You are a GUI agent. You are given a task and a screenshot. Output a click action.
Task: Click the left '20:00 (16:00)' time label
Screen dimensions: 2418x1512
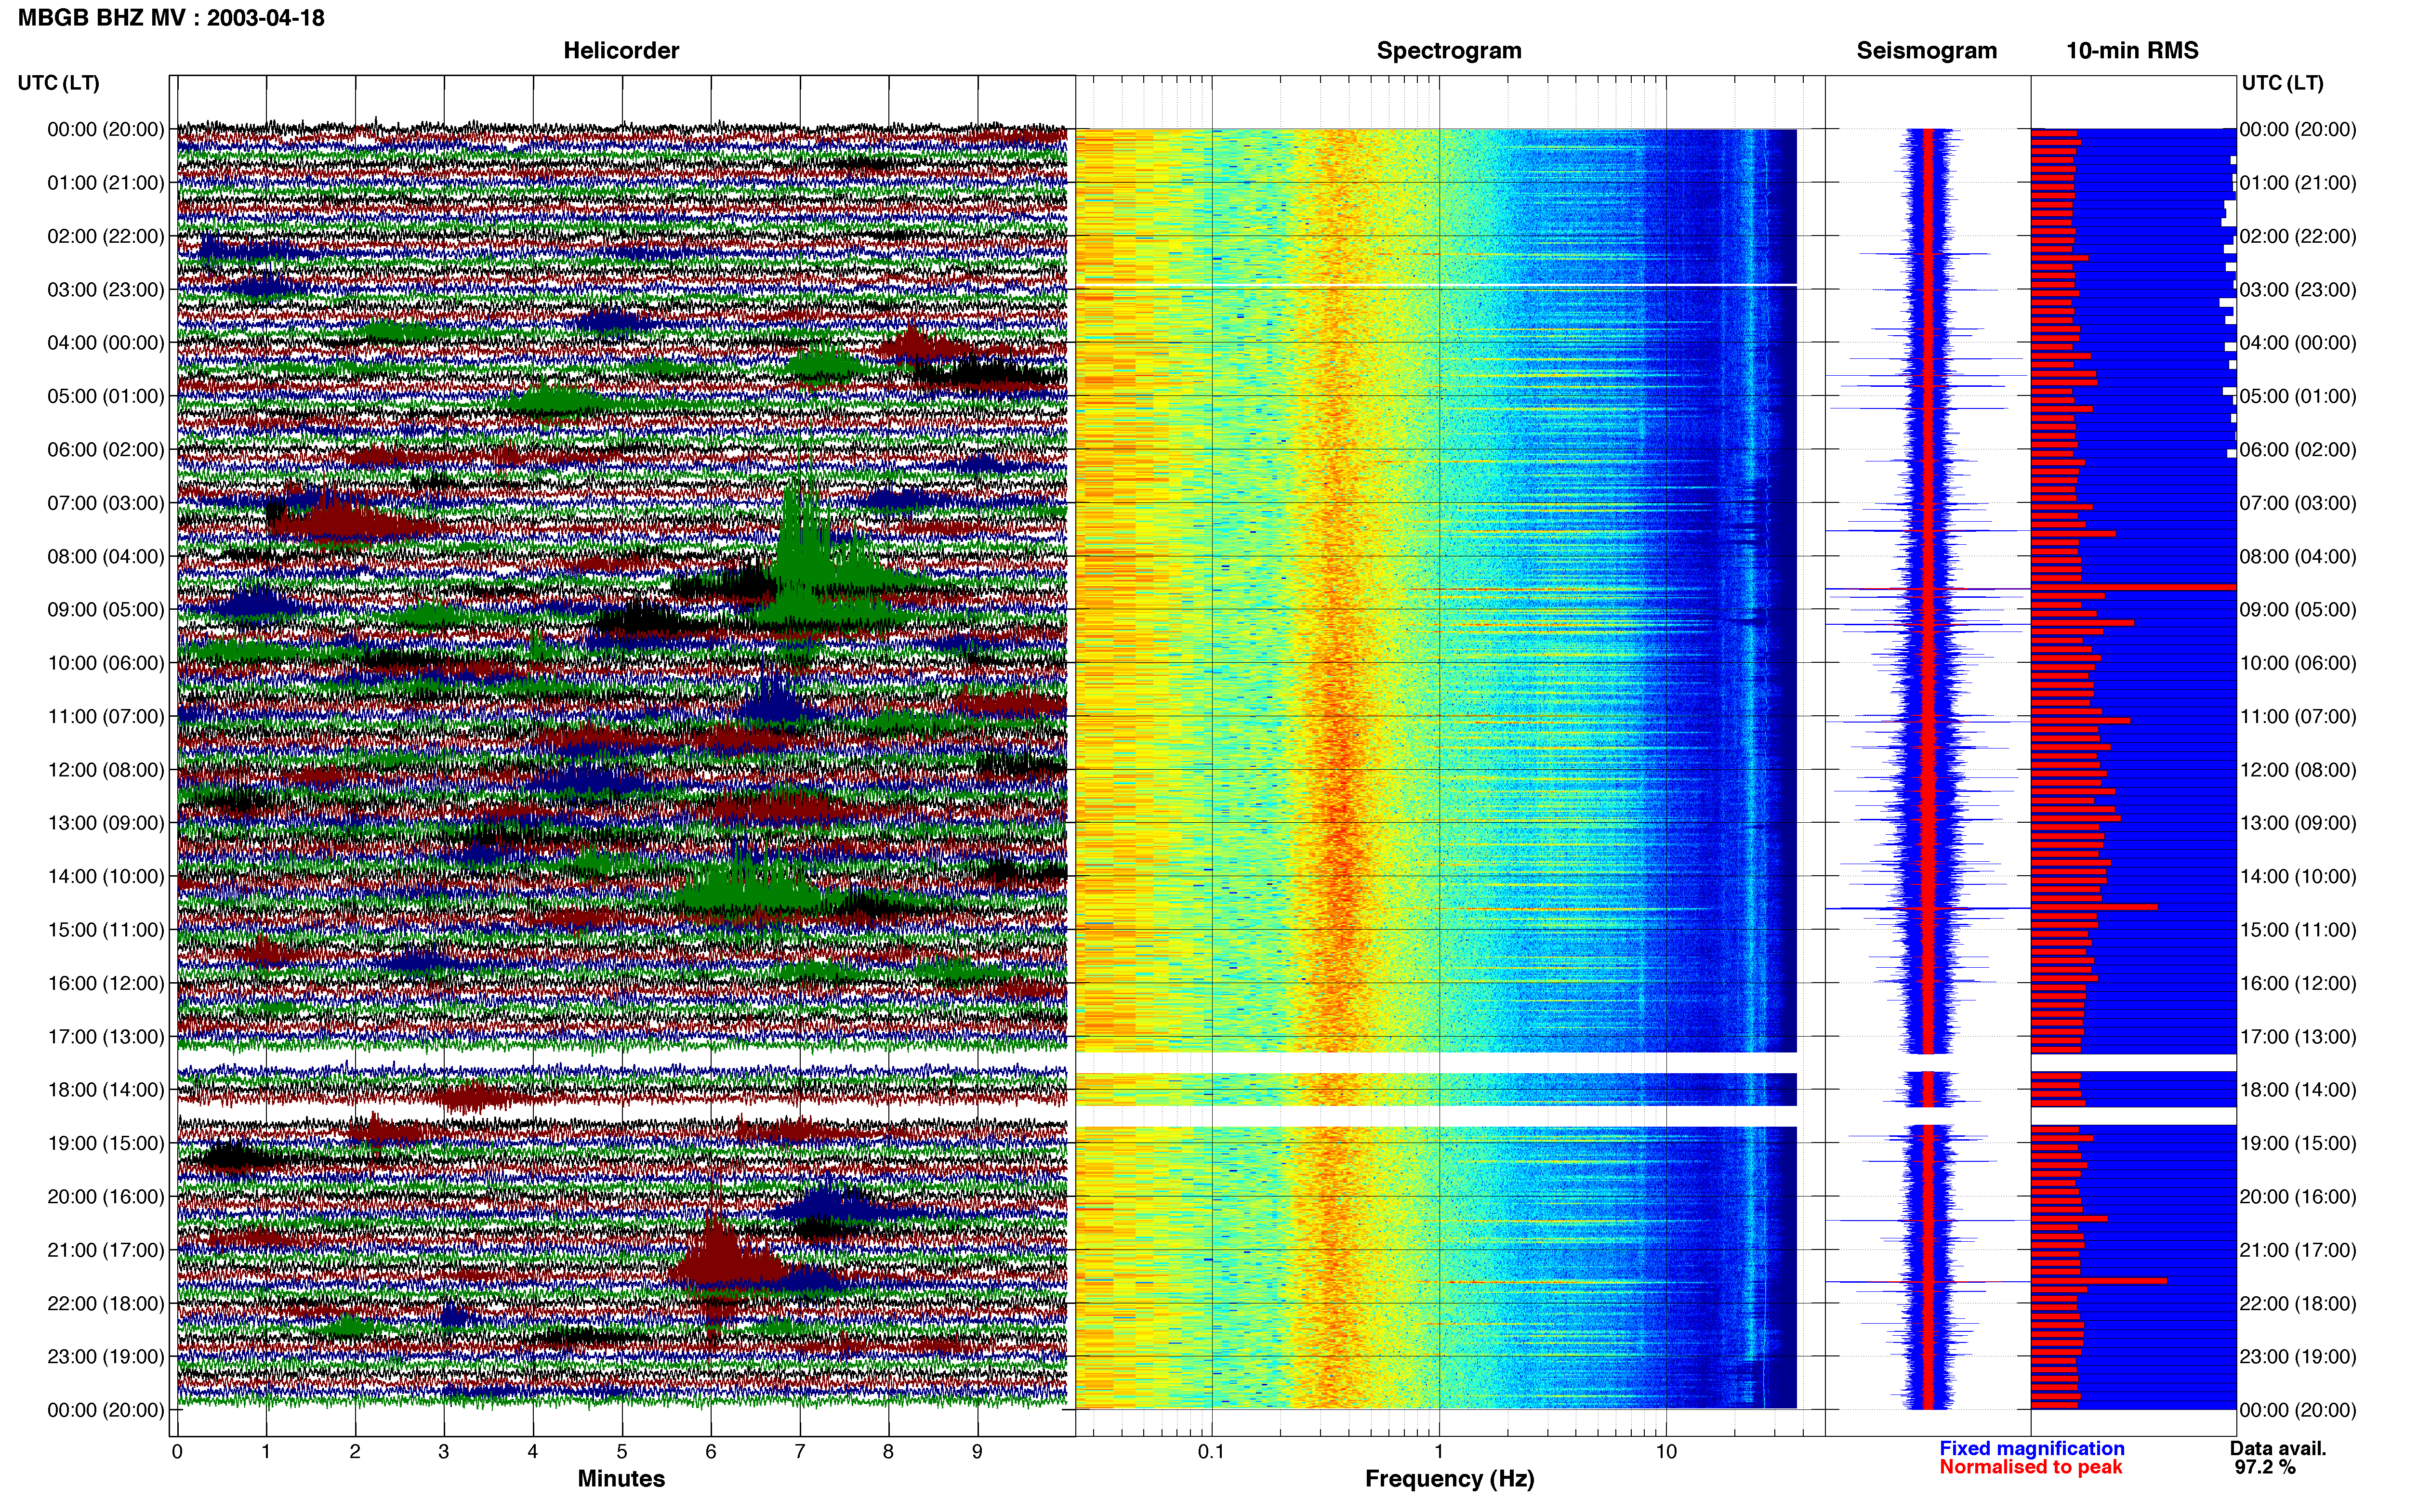click(x=105, y=1197)
